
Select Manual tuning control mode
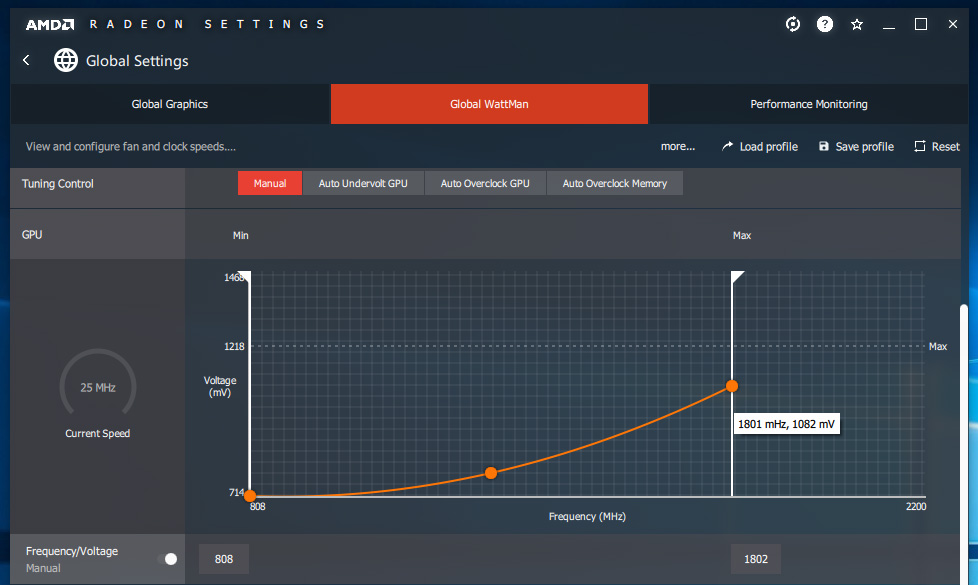(x=270, y=184)
